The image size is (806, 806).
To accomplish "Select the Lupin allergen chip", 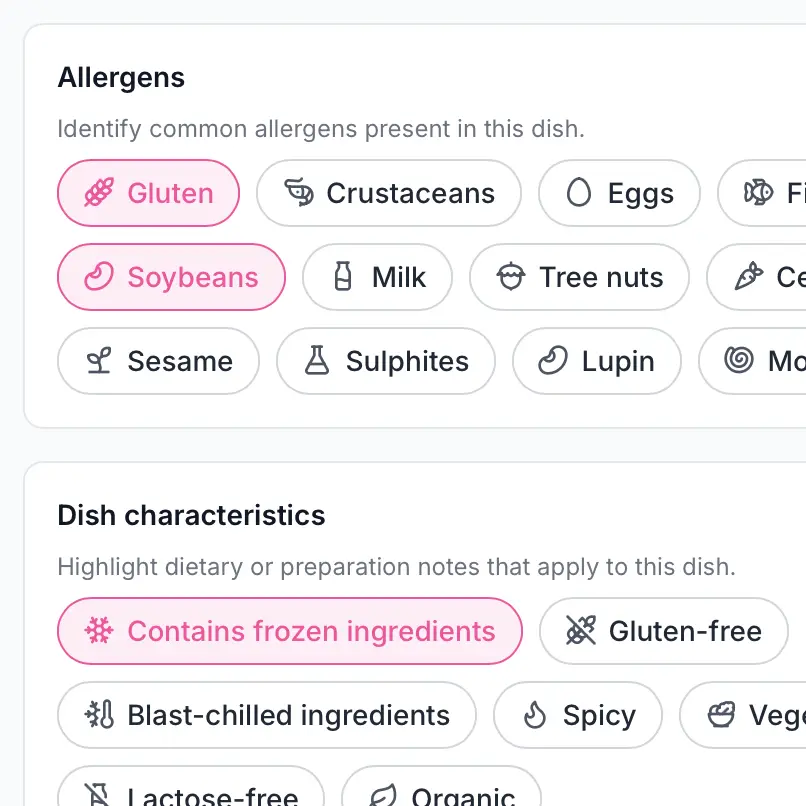I will click(596, 361).
